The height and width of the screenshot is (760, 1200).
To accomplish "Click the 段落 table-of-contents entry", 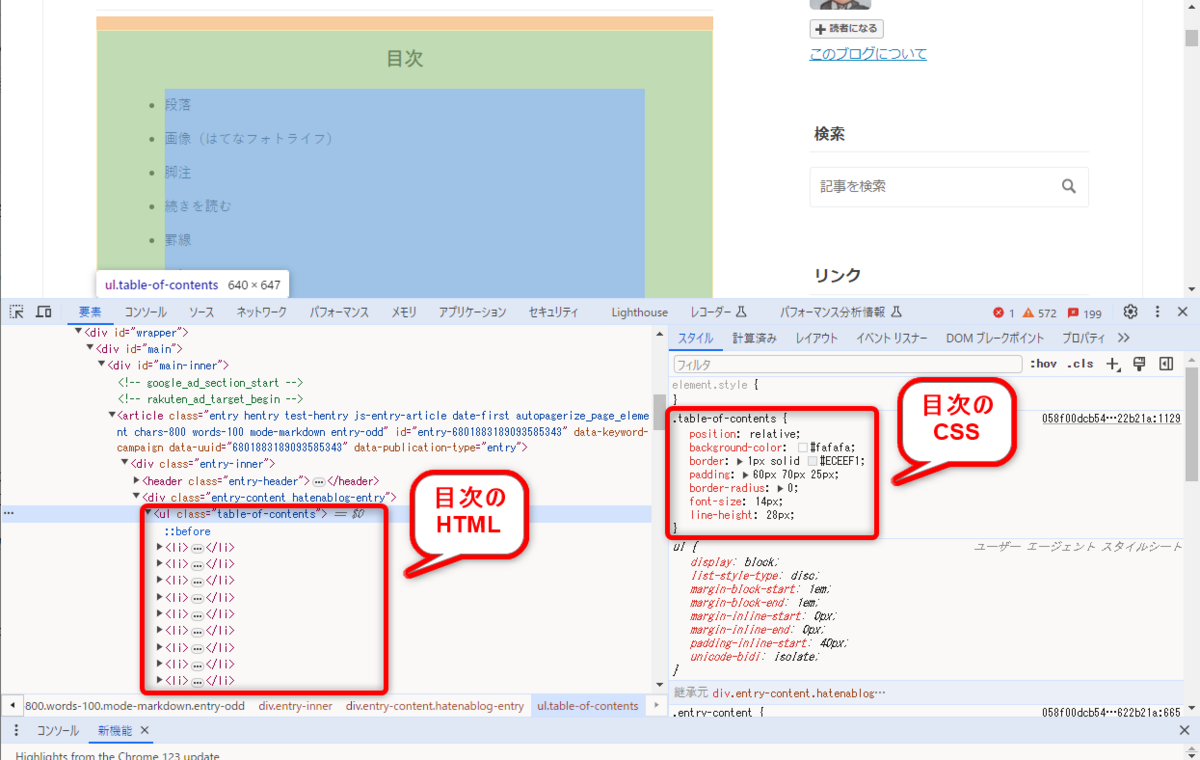I will 178,104.
